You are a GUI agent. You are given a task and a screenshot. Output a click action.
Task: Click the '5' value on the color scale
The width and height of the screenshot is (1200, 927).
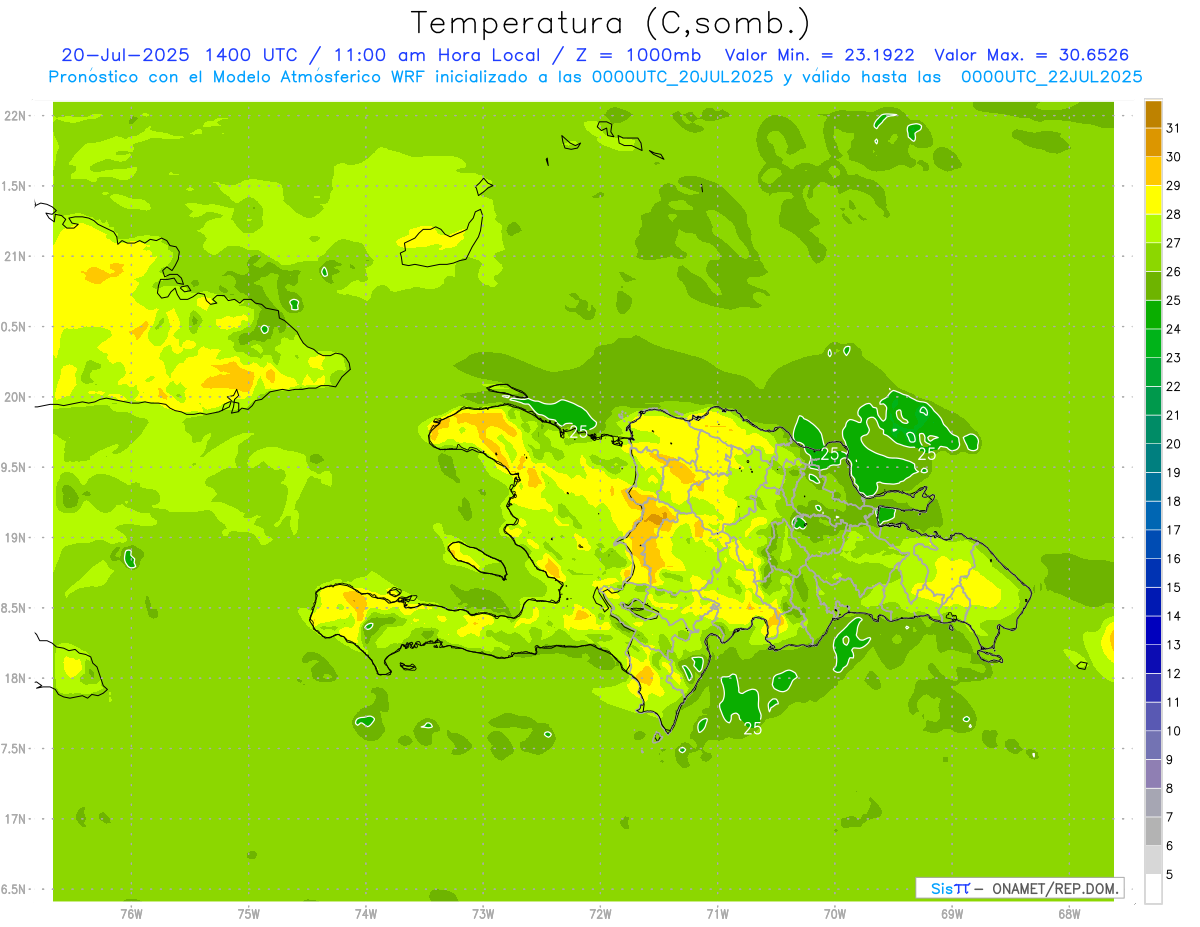(x=1170, y=875)
